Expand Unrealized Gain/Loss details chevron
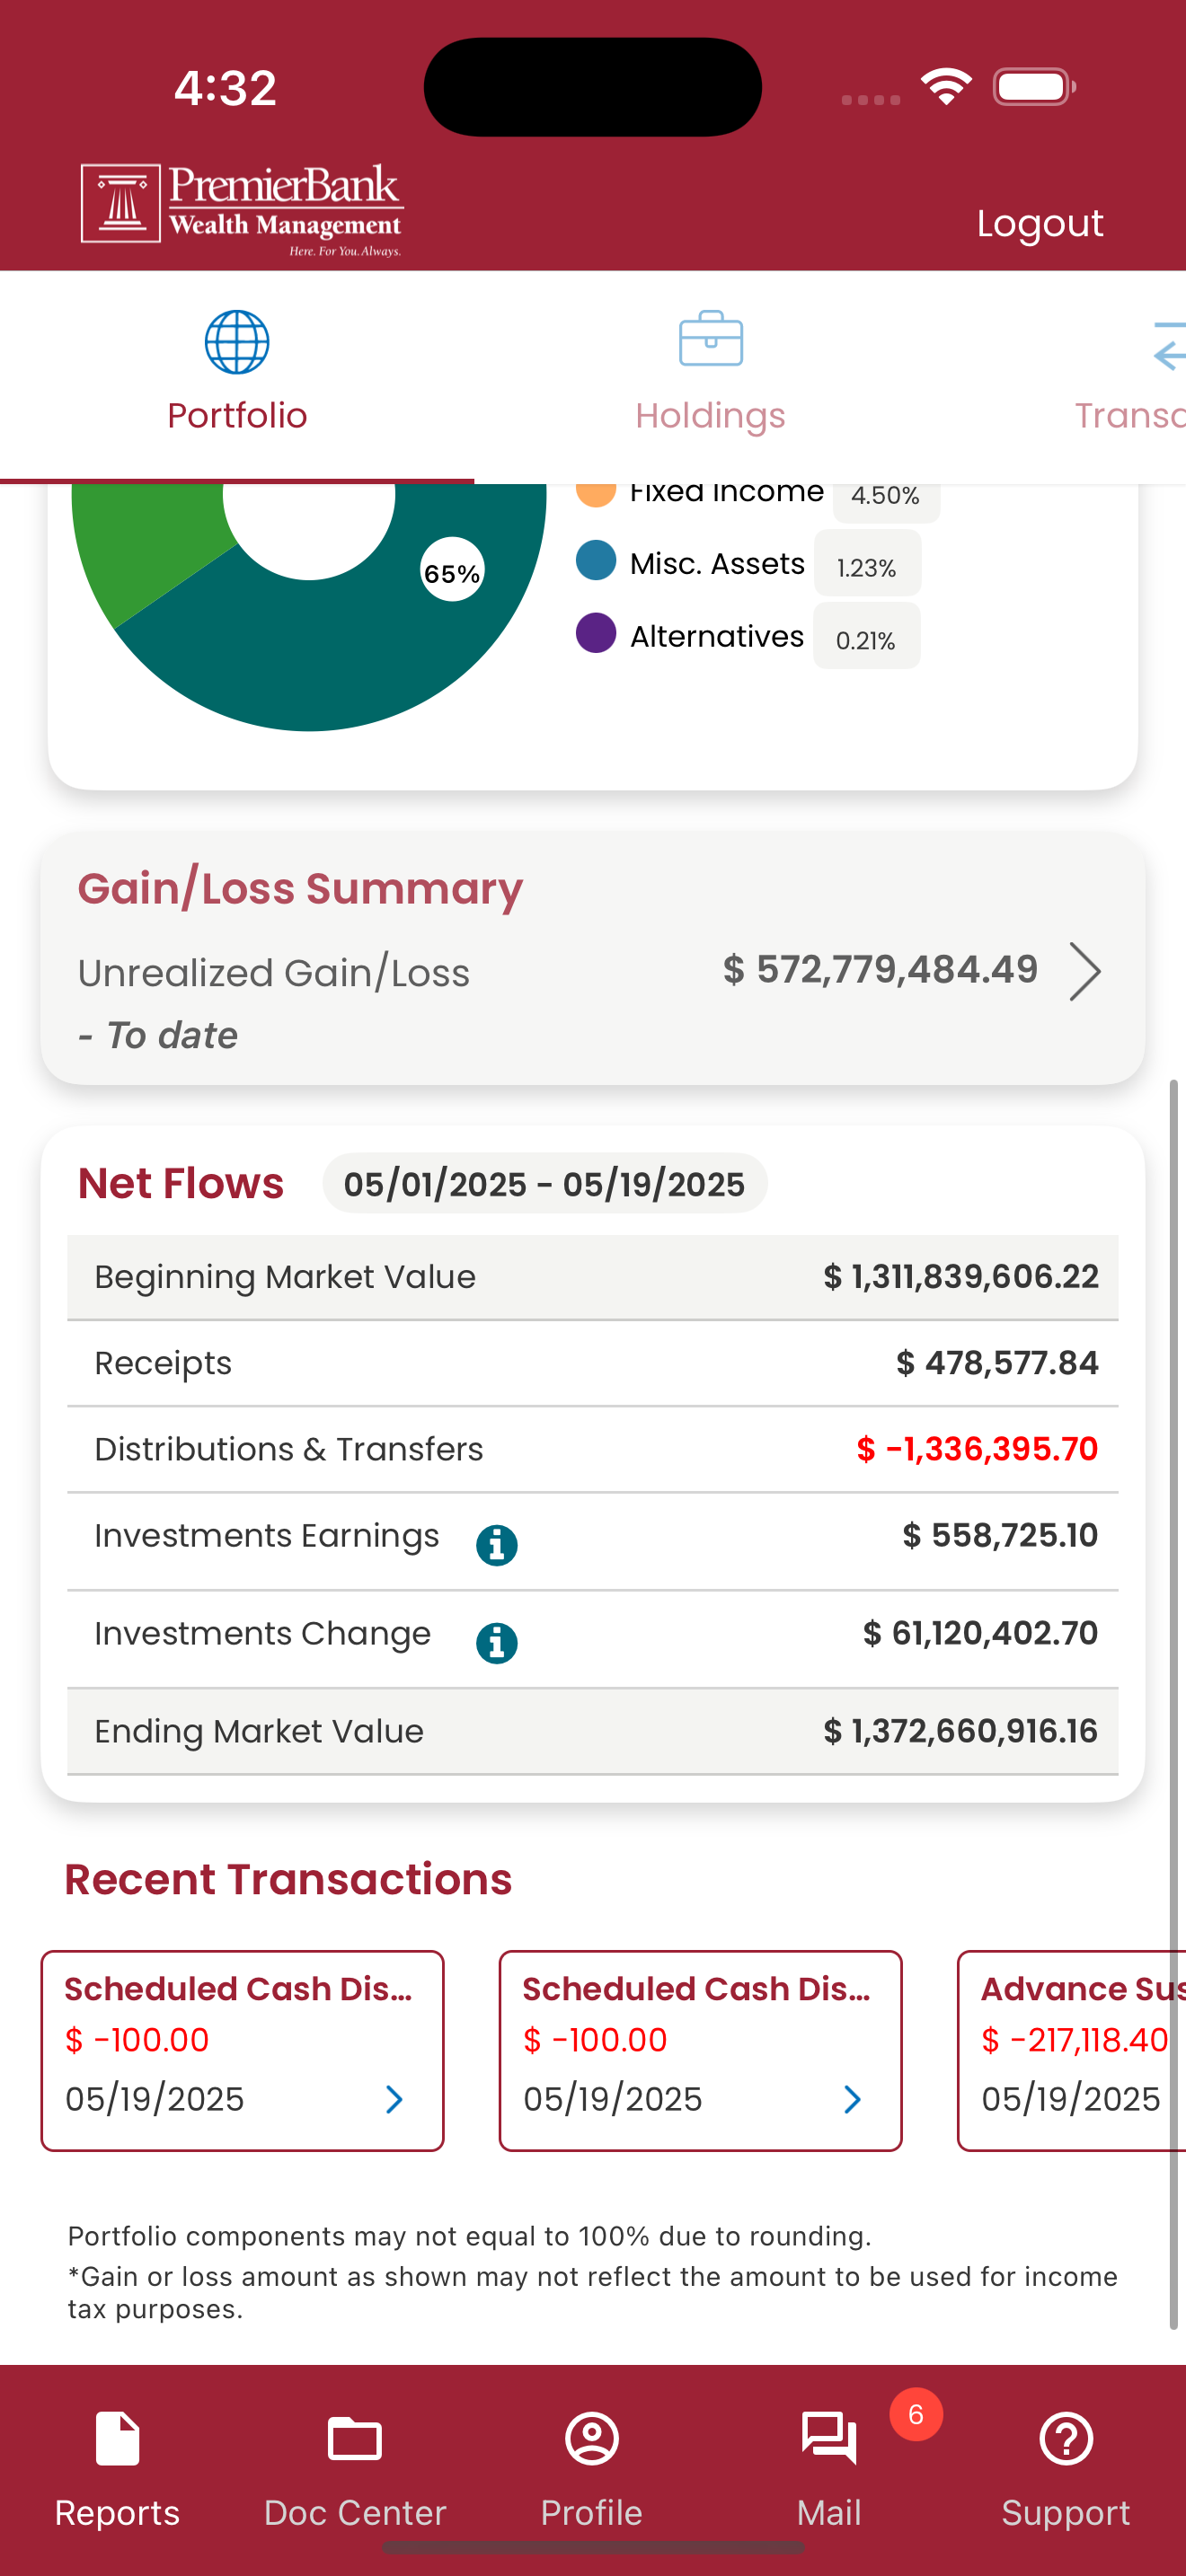This screenshot has height=2576, width=1186. point(1085,971)
